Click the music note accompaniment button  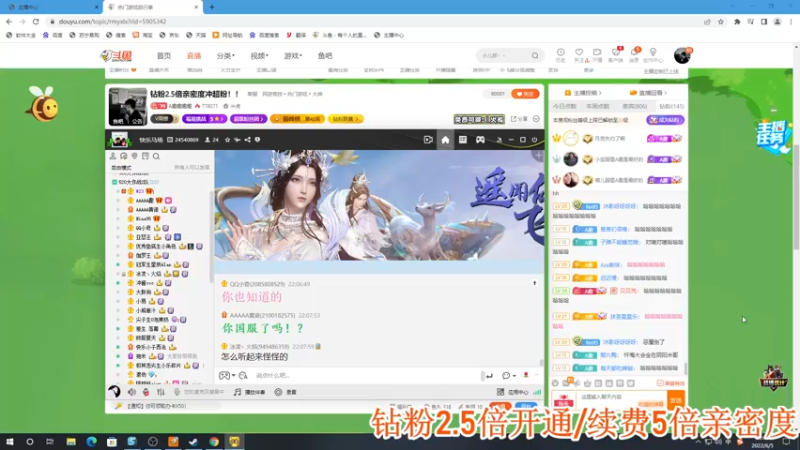249,392
